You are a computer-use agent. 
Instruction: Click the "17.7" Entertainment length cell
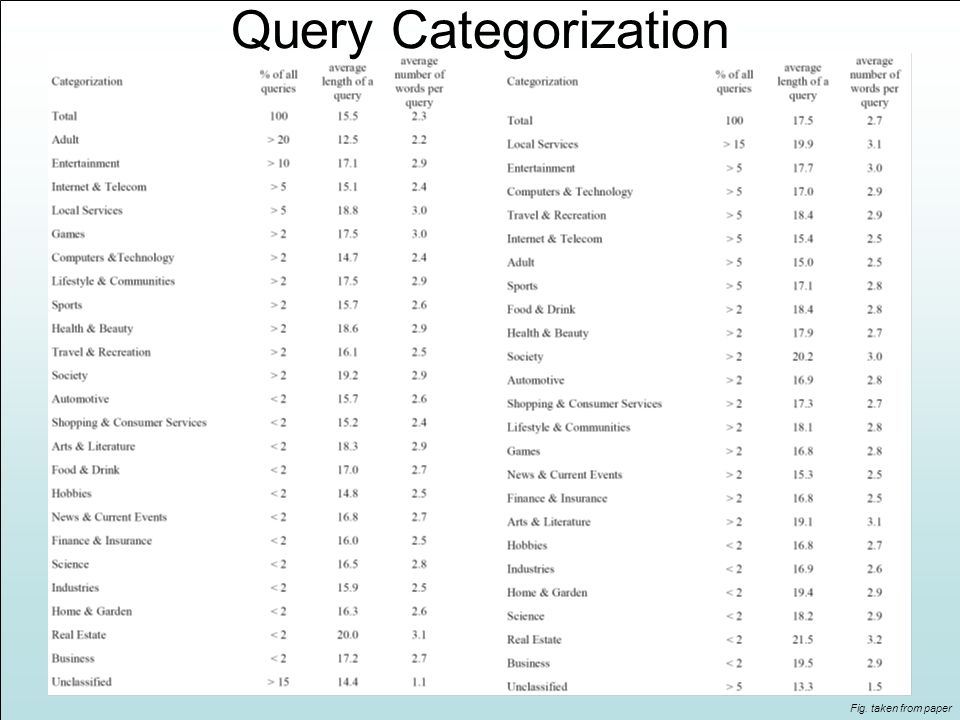pos(803,168)
